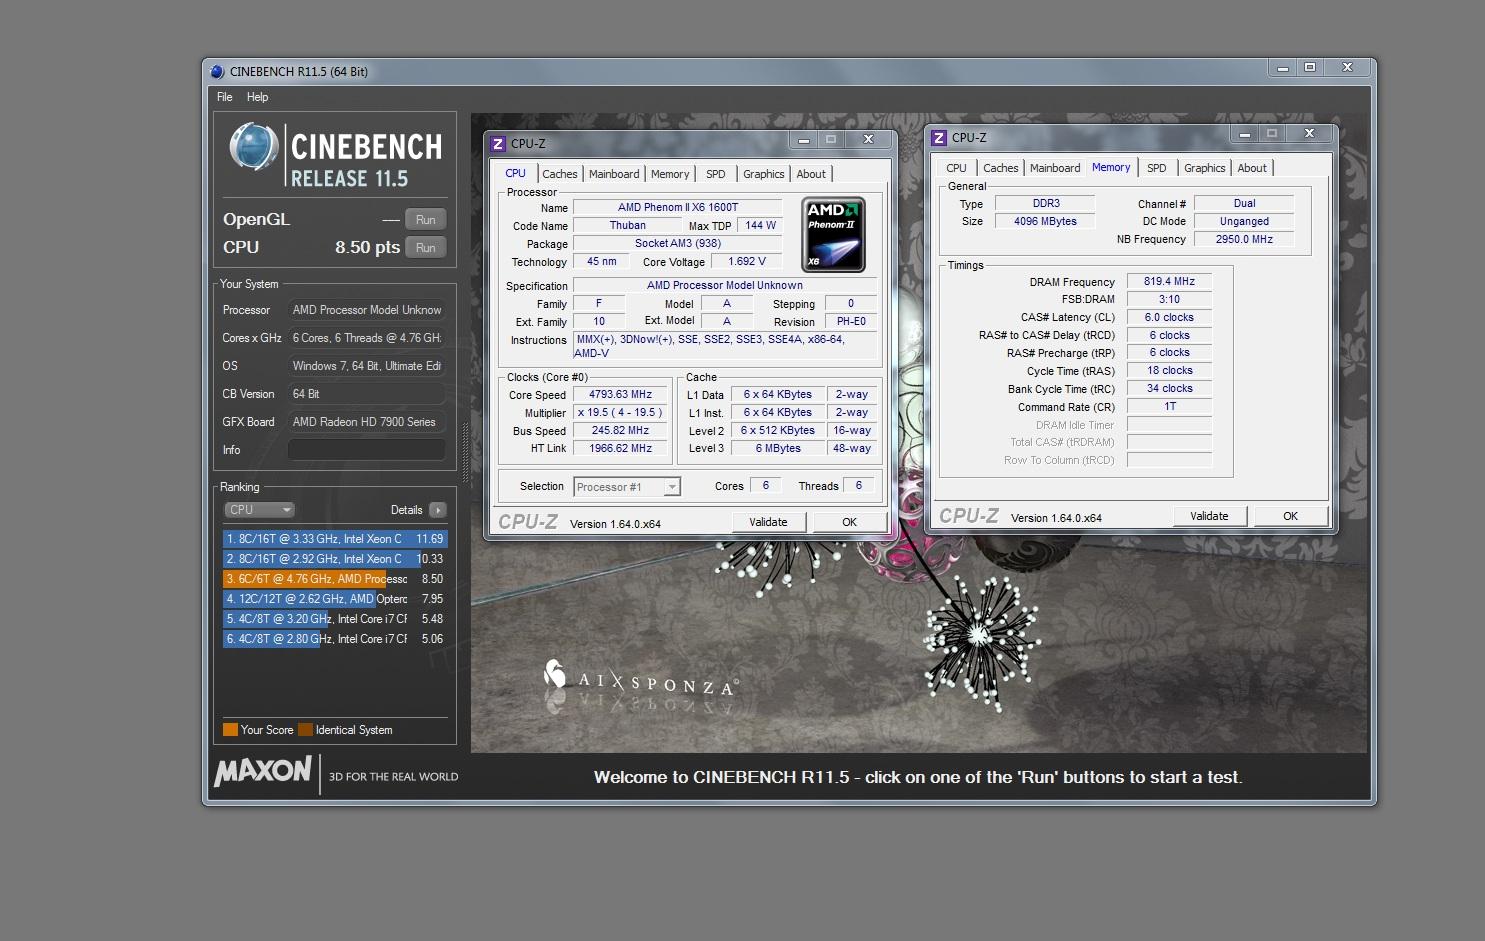Select ranking row 1, Intel Xeon 11.69
This screenshot has width=1485, height=941.
click(x=335, y=539)
